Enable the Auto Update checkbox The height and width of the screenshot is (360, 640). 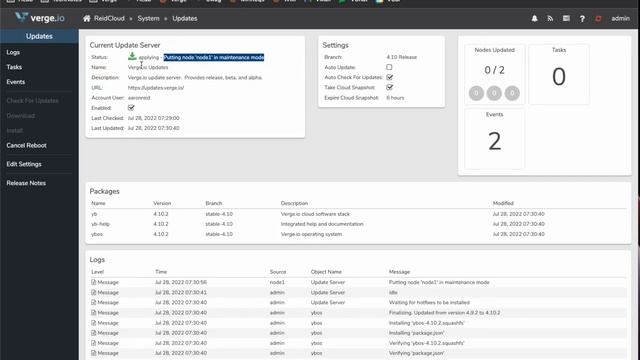pyautogui.click(x=389, y=67)
